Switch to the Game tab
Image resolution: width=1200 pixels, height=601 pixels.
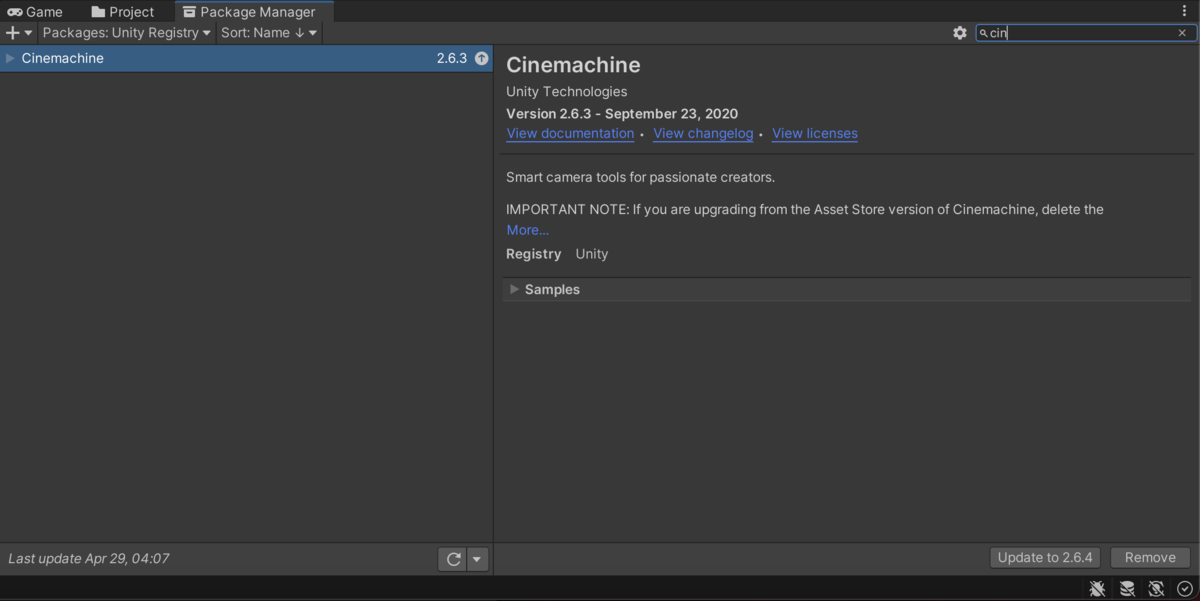click(35, 12)
